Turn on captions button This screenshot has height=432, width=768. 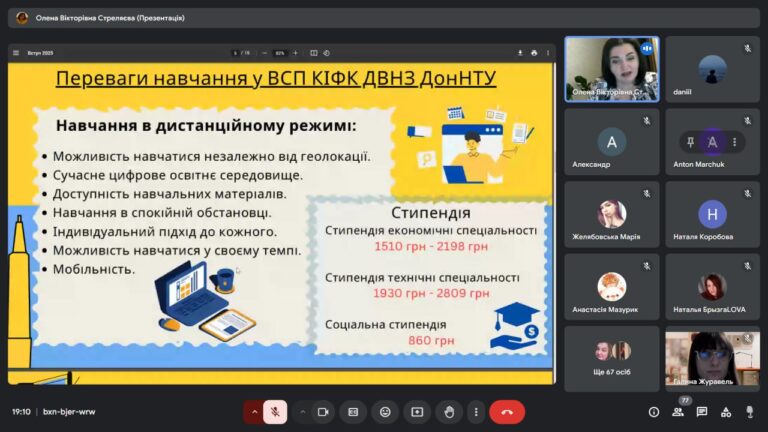point(353,412)
